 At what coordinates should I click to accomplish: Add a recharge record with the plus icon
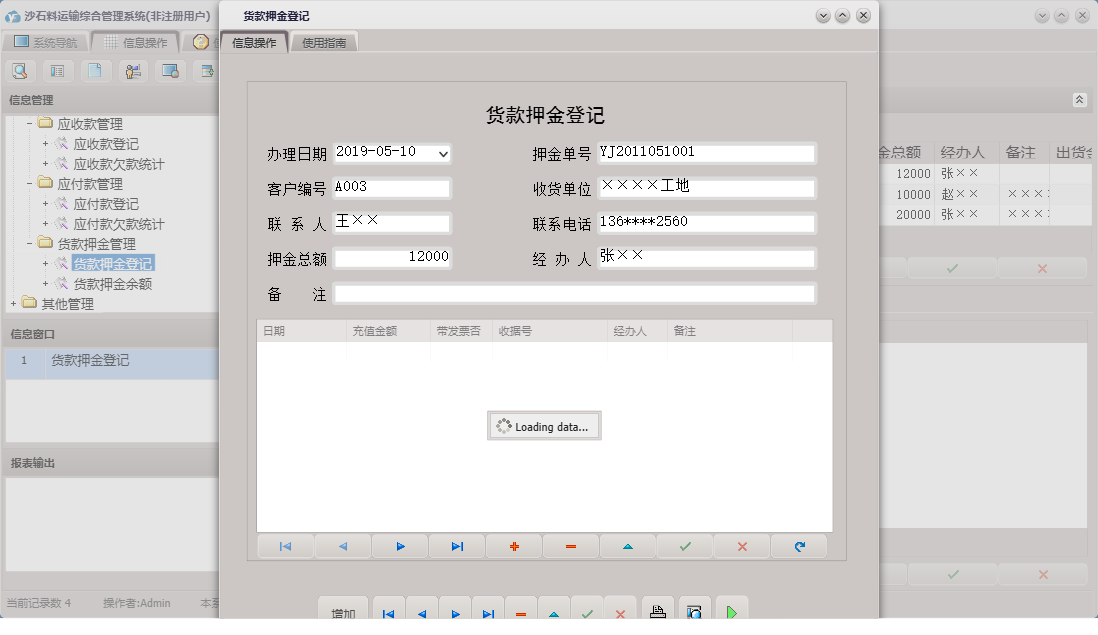coord(513,546)
